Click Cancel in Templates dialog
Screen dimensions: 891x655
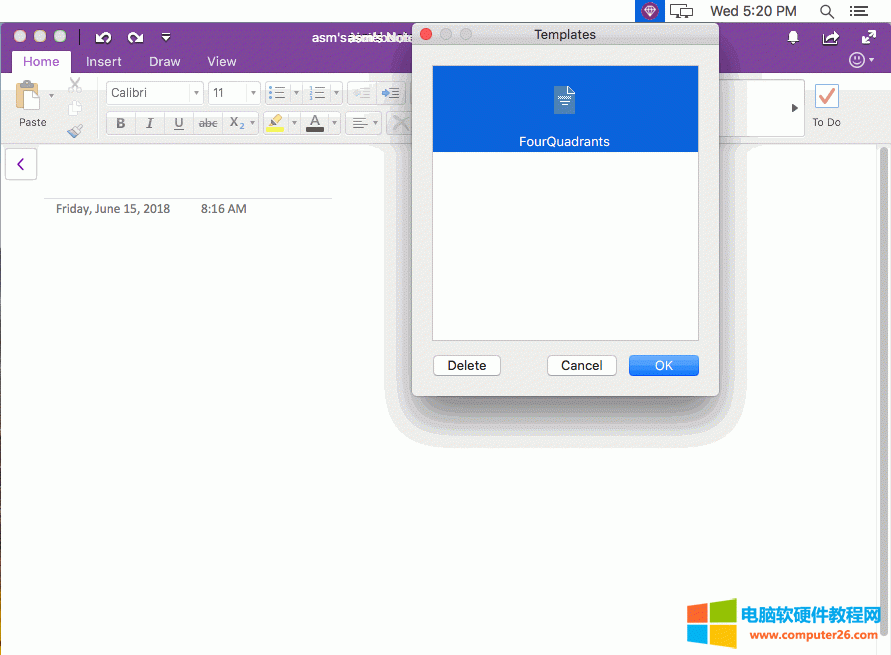tap(581, 365)
